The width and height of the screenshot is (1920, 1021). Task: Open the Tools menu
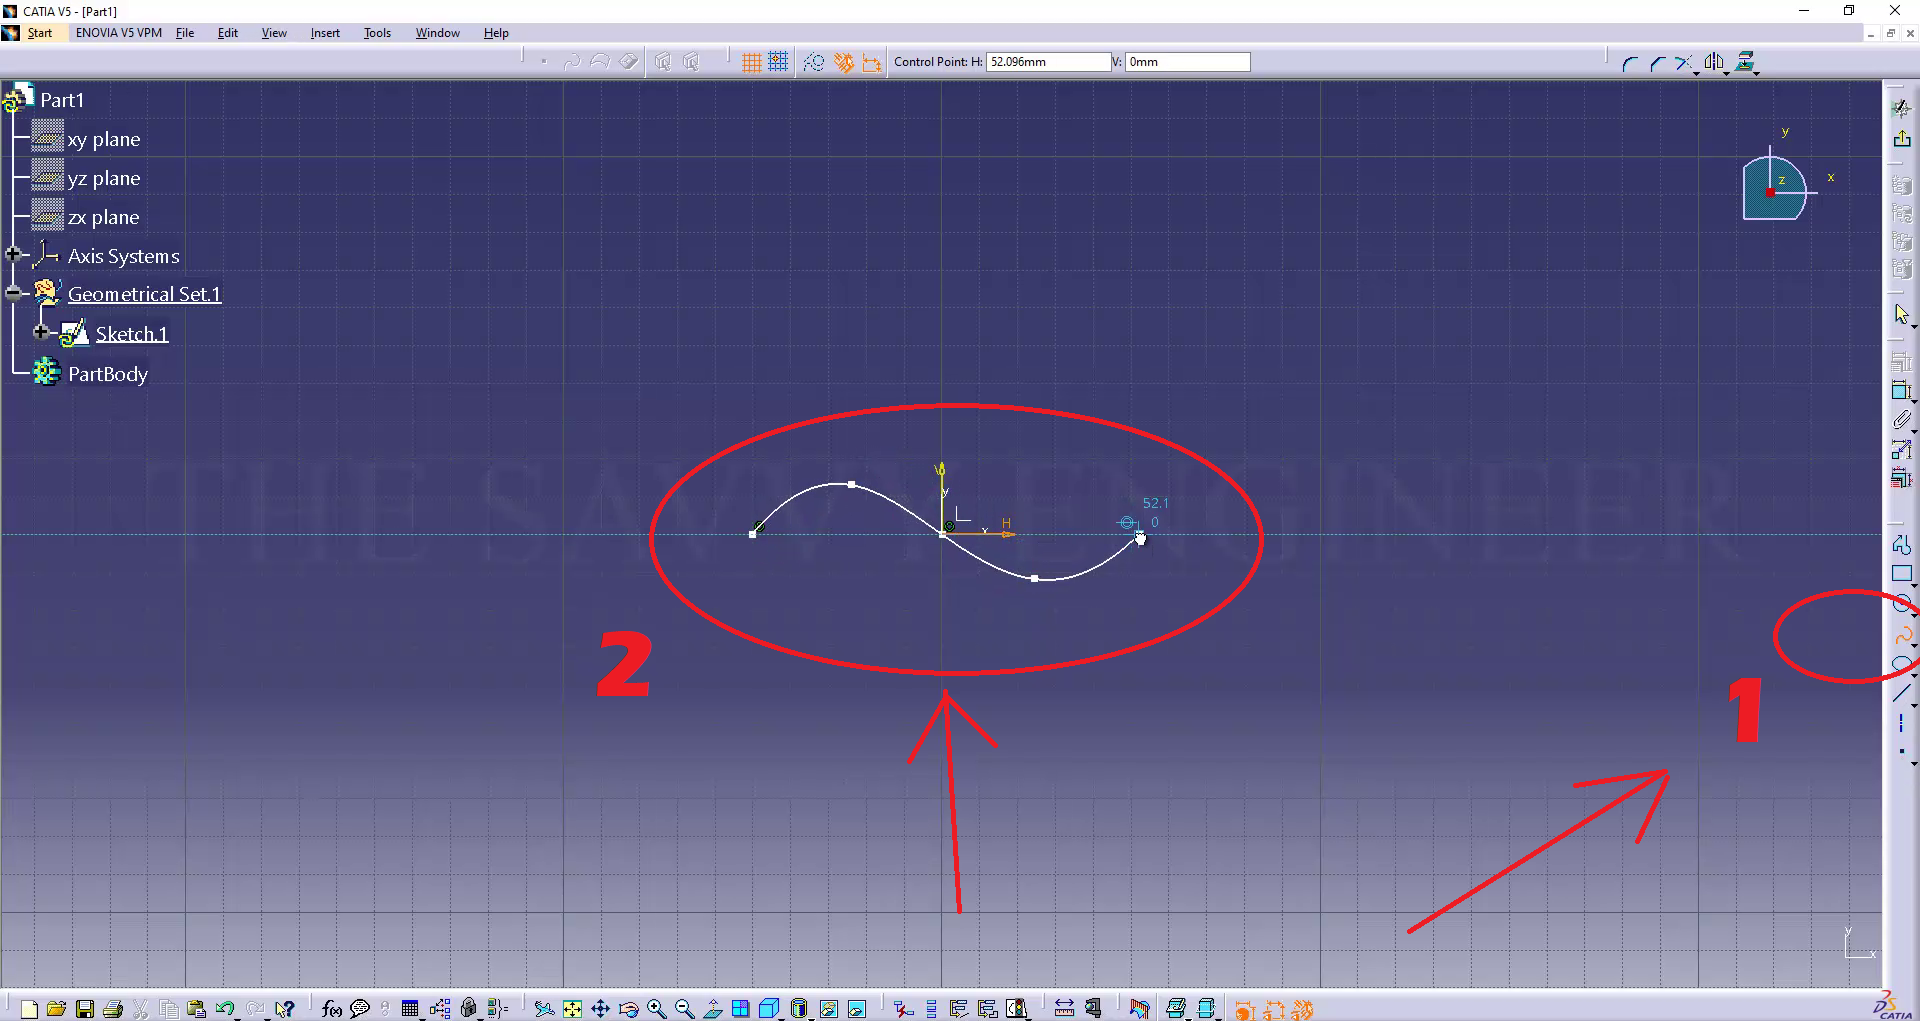coord(377,33)
